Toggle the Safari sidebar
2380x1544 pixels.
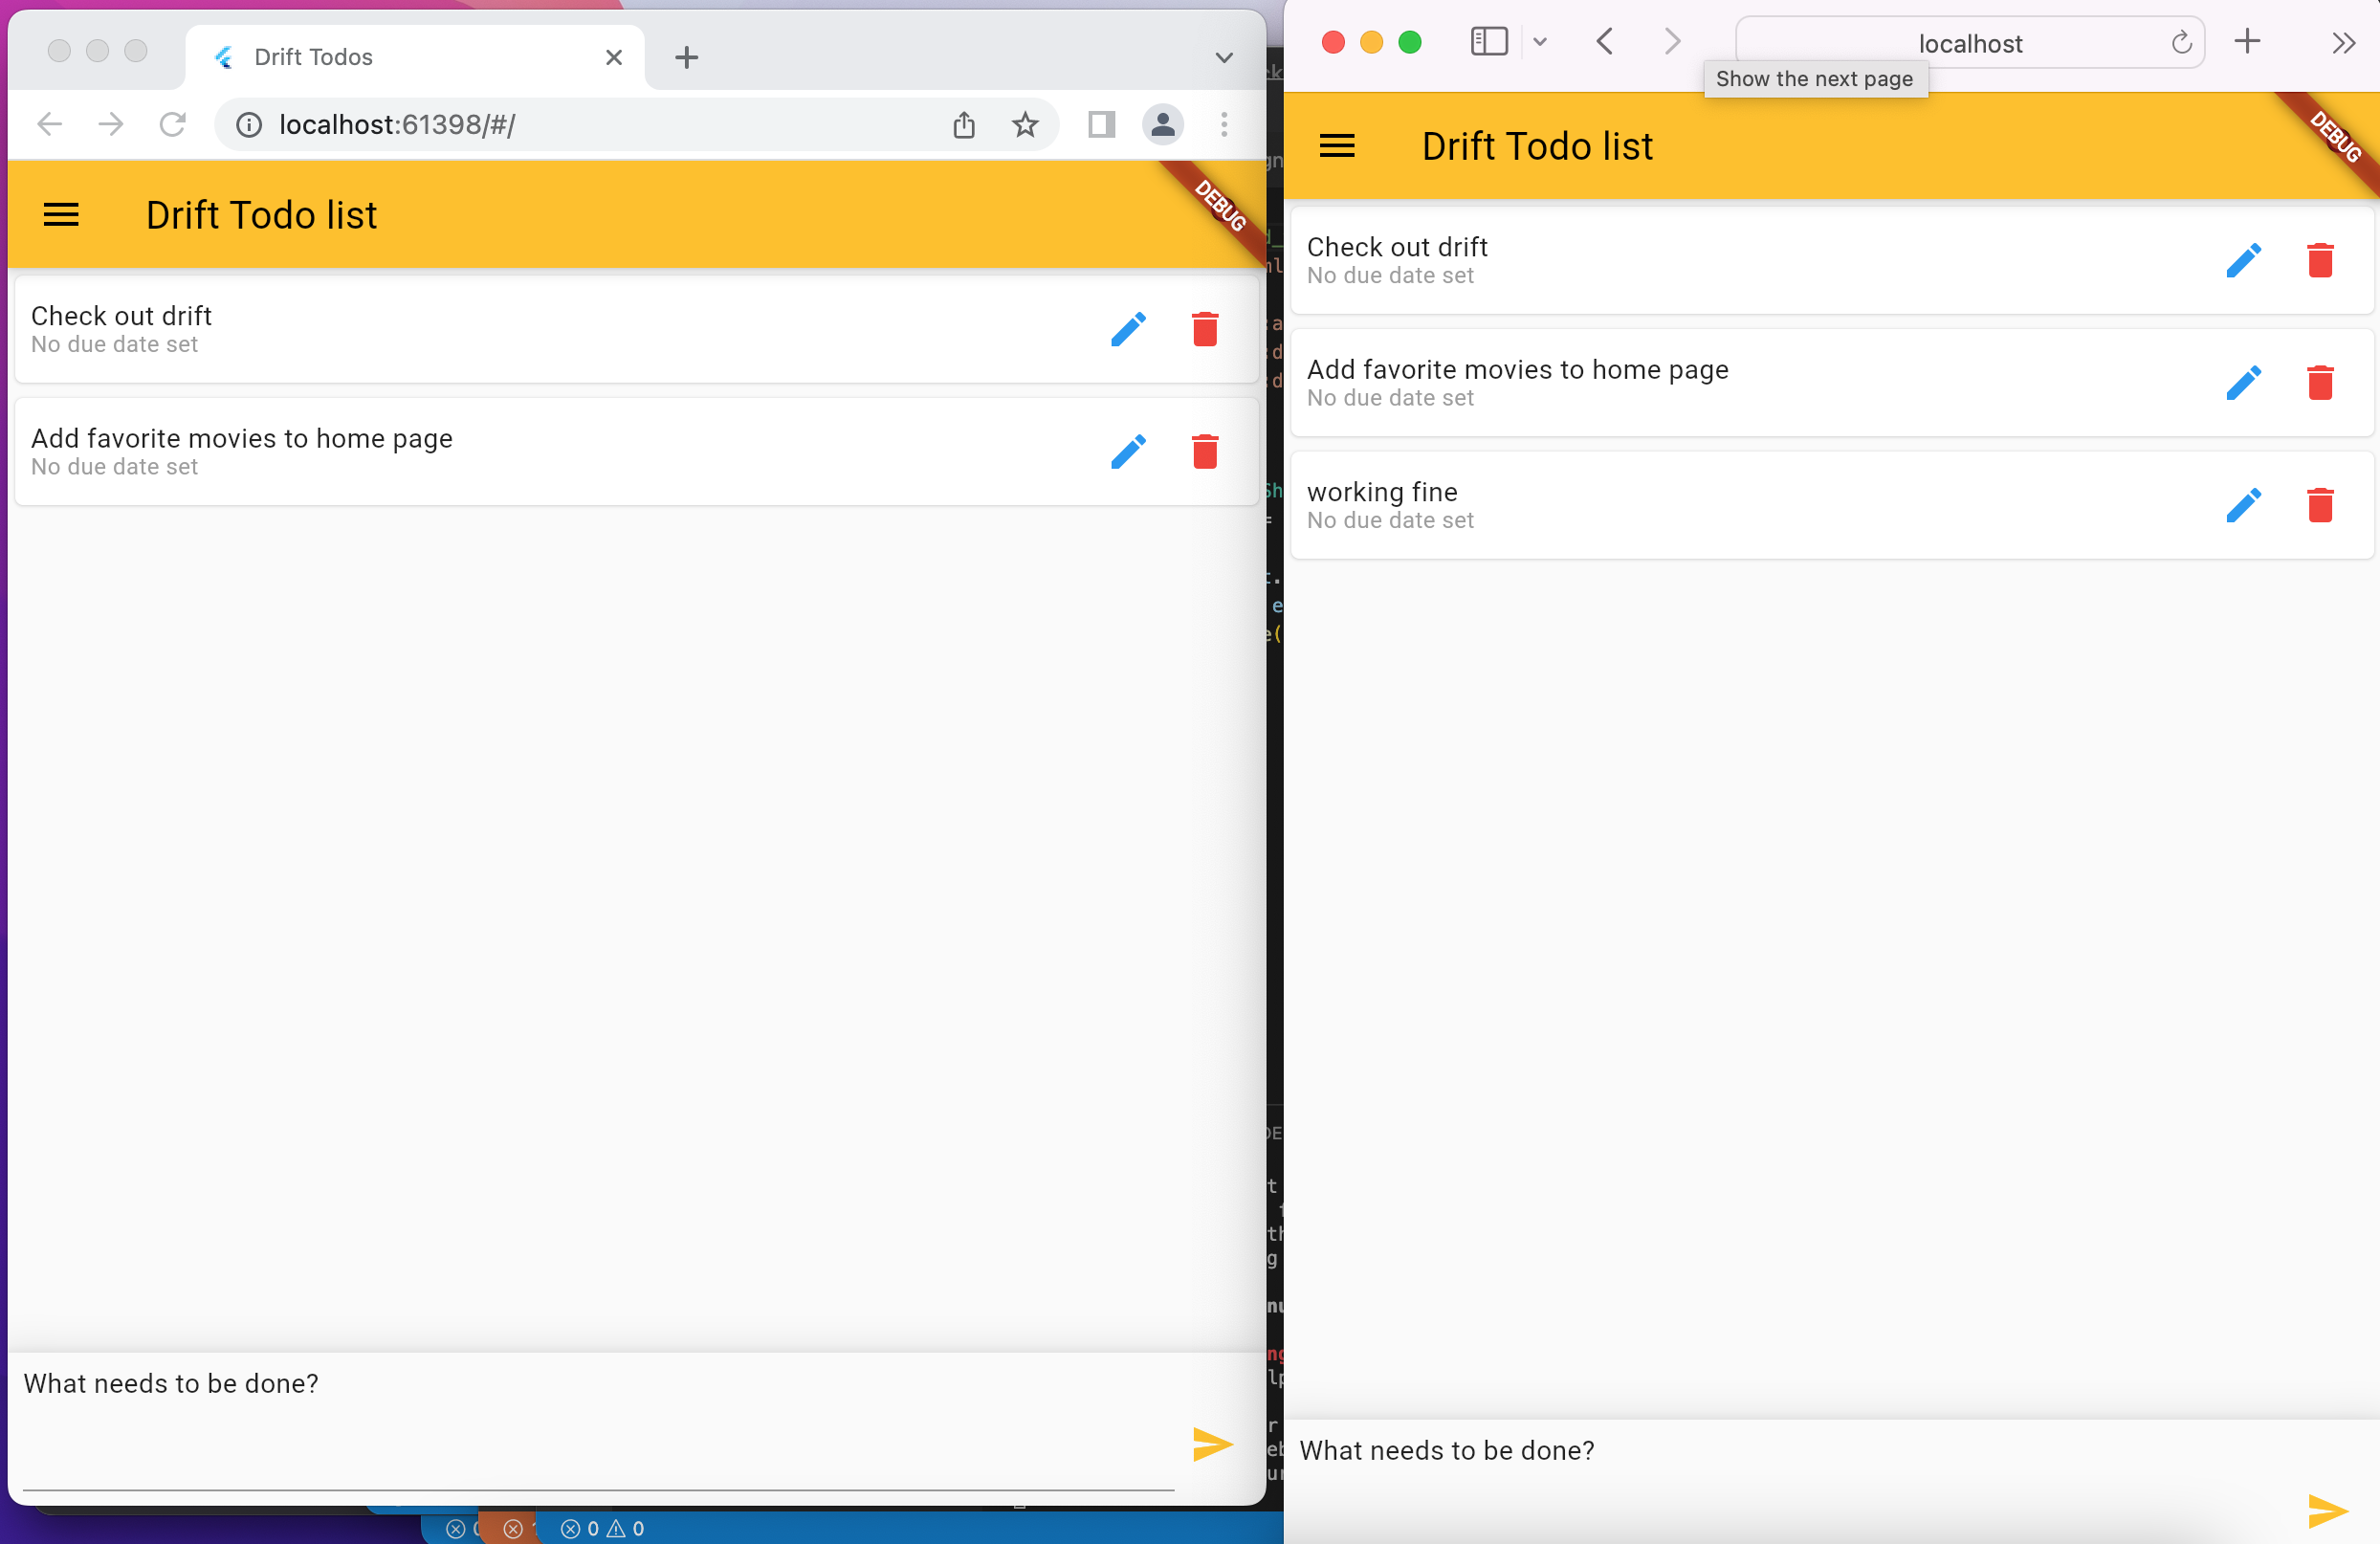click(x=1488, y=41)
